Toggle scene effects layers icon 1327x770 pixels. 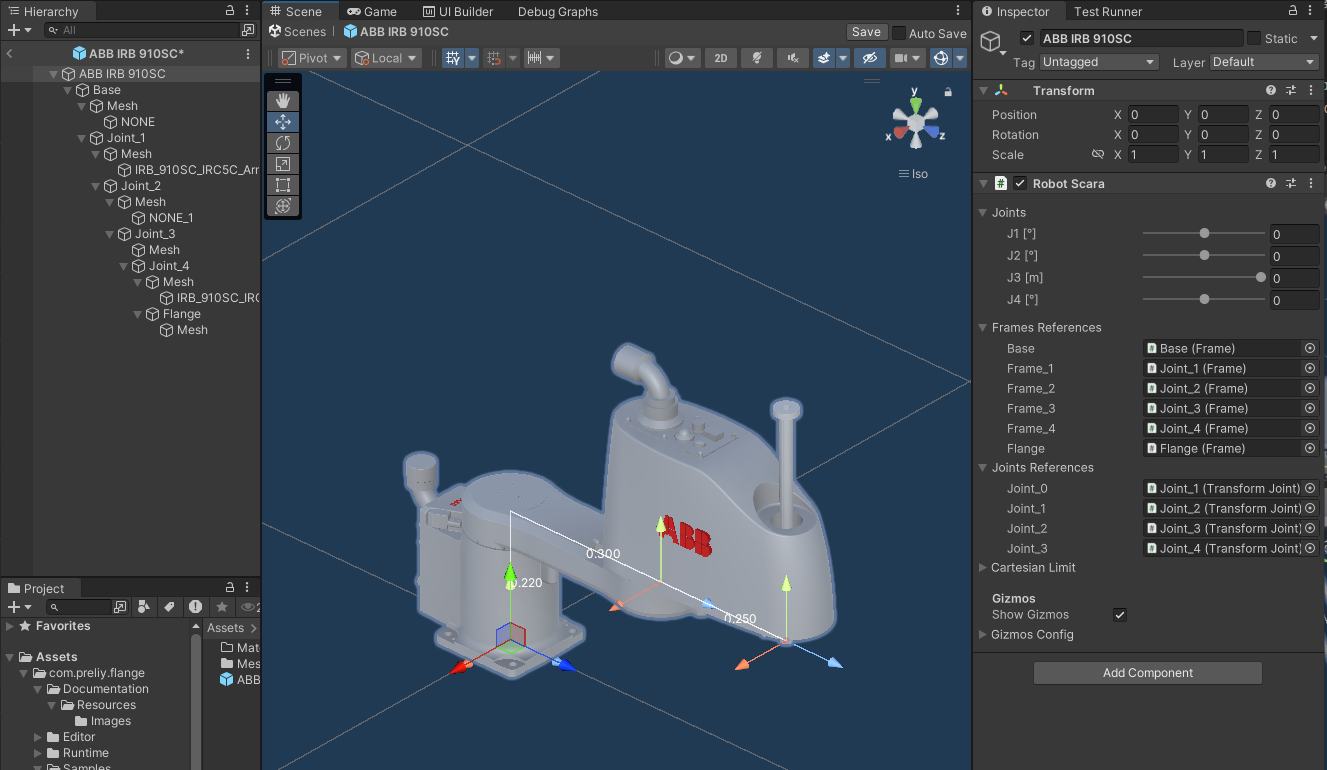click(824, 58)
